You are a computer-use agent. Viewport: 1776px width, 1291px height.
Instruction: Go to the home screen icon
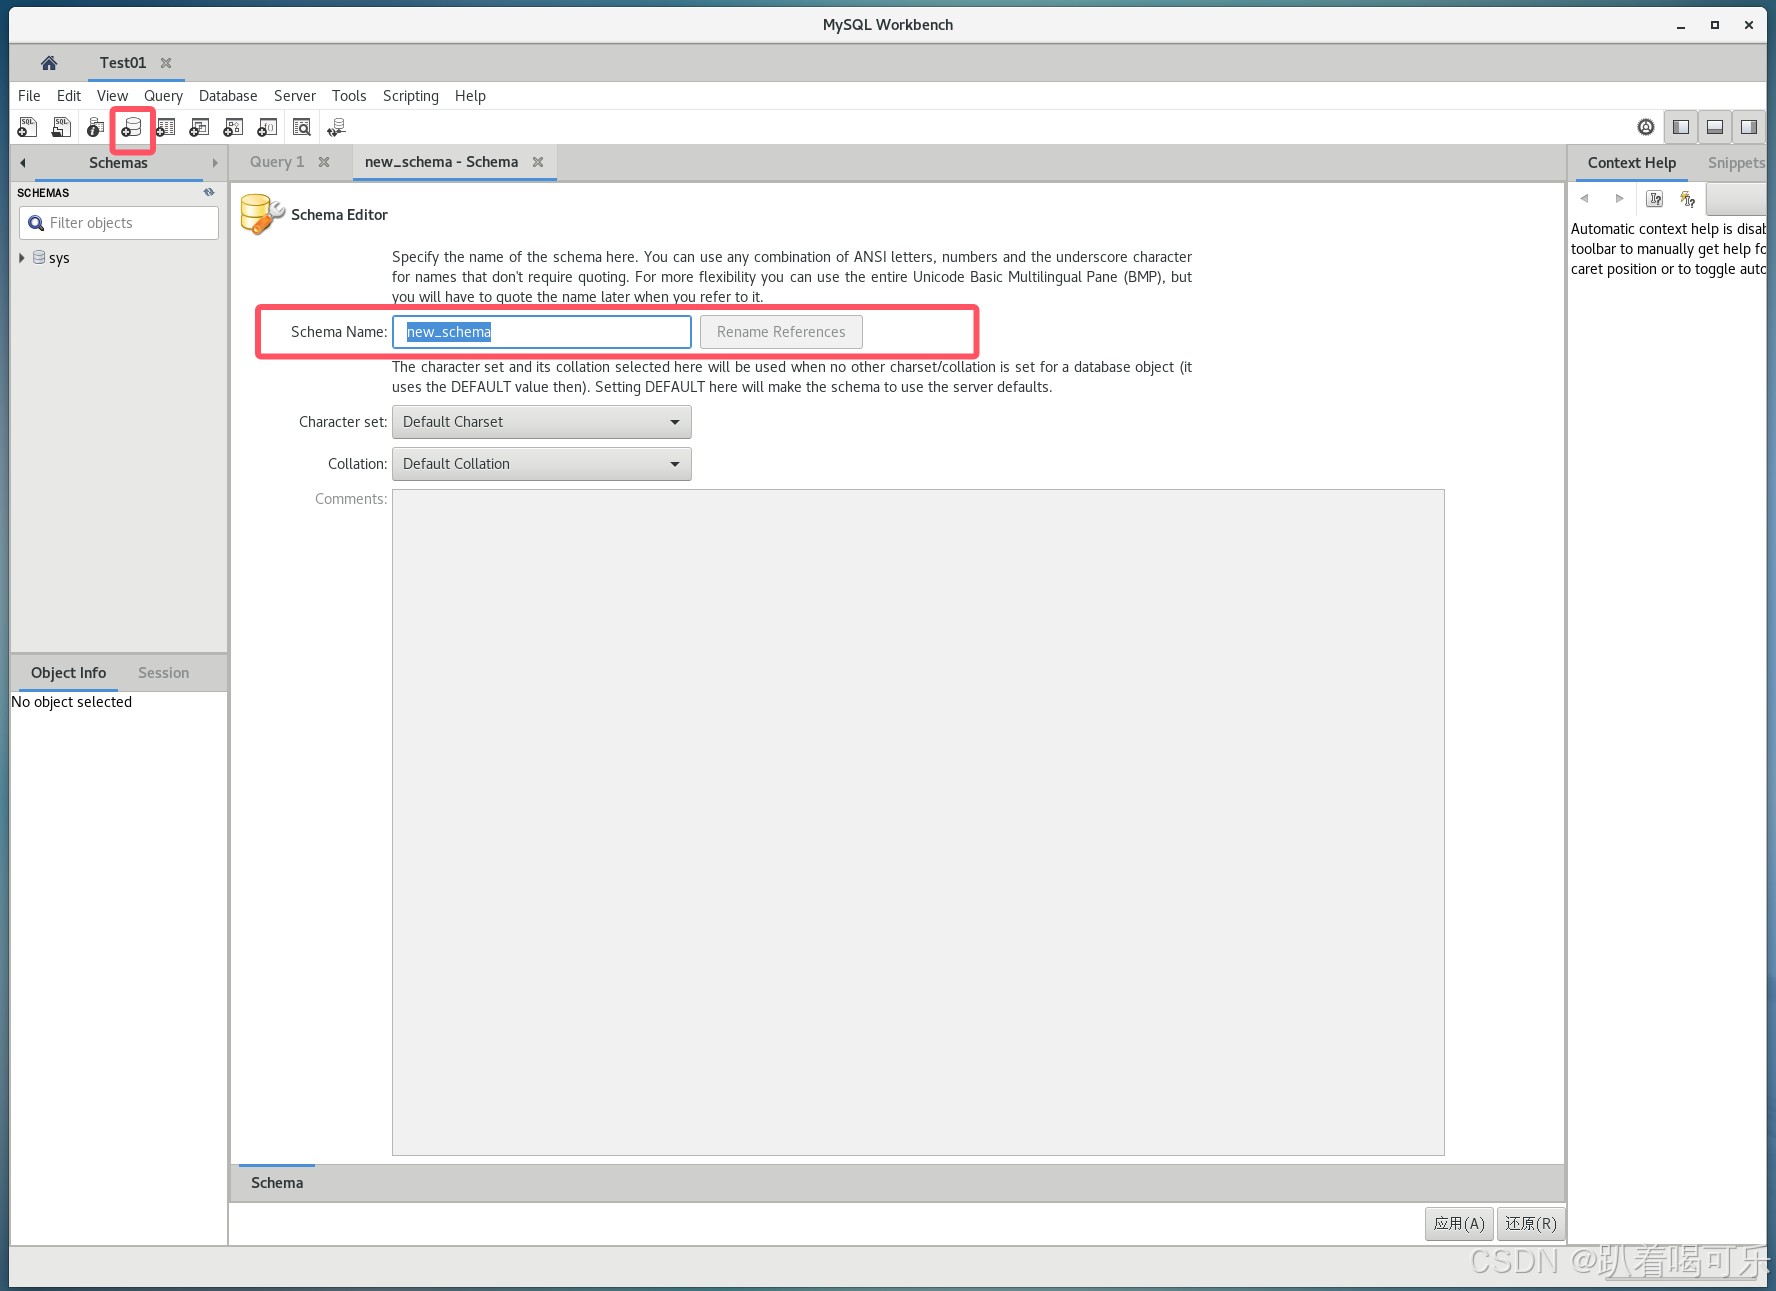49,63
